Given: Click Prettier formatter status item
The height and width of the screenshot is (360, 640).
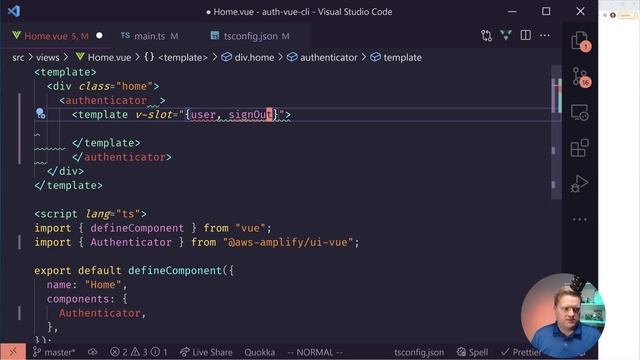Looking at the screenshot, I should [x=521, y=352].
